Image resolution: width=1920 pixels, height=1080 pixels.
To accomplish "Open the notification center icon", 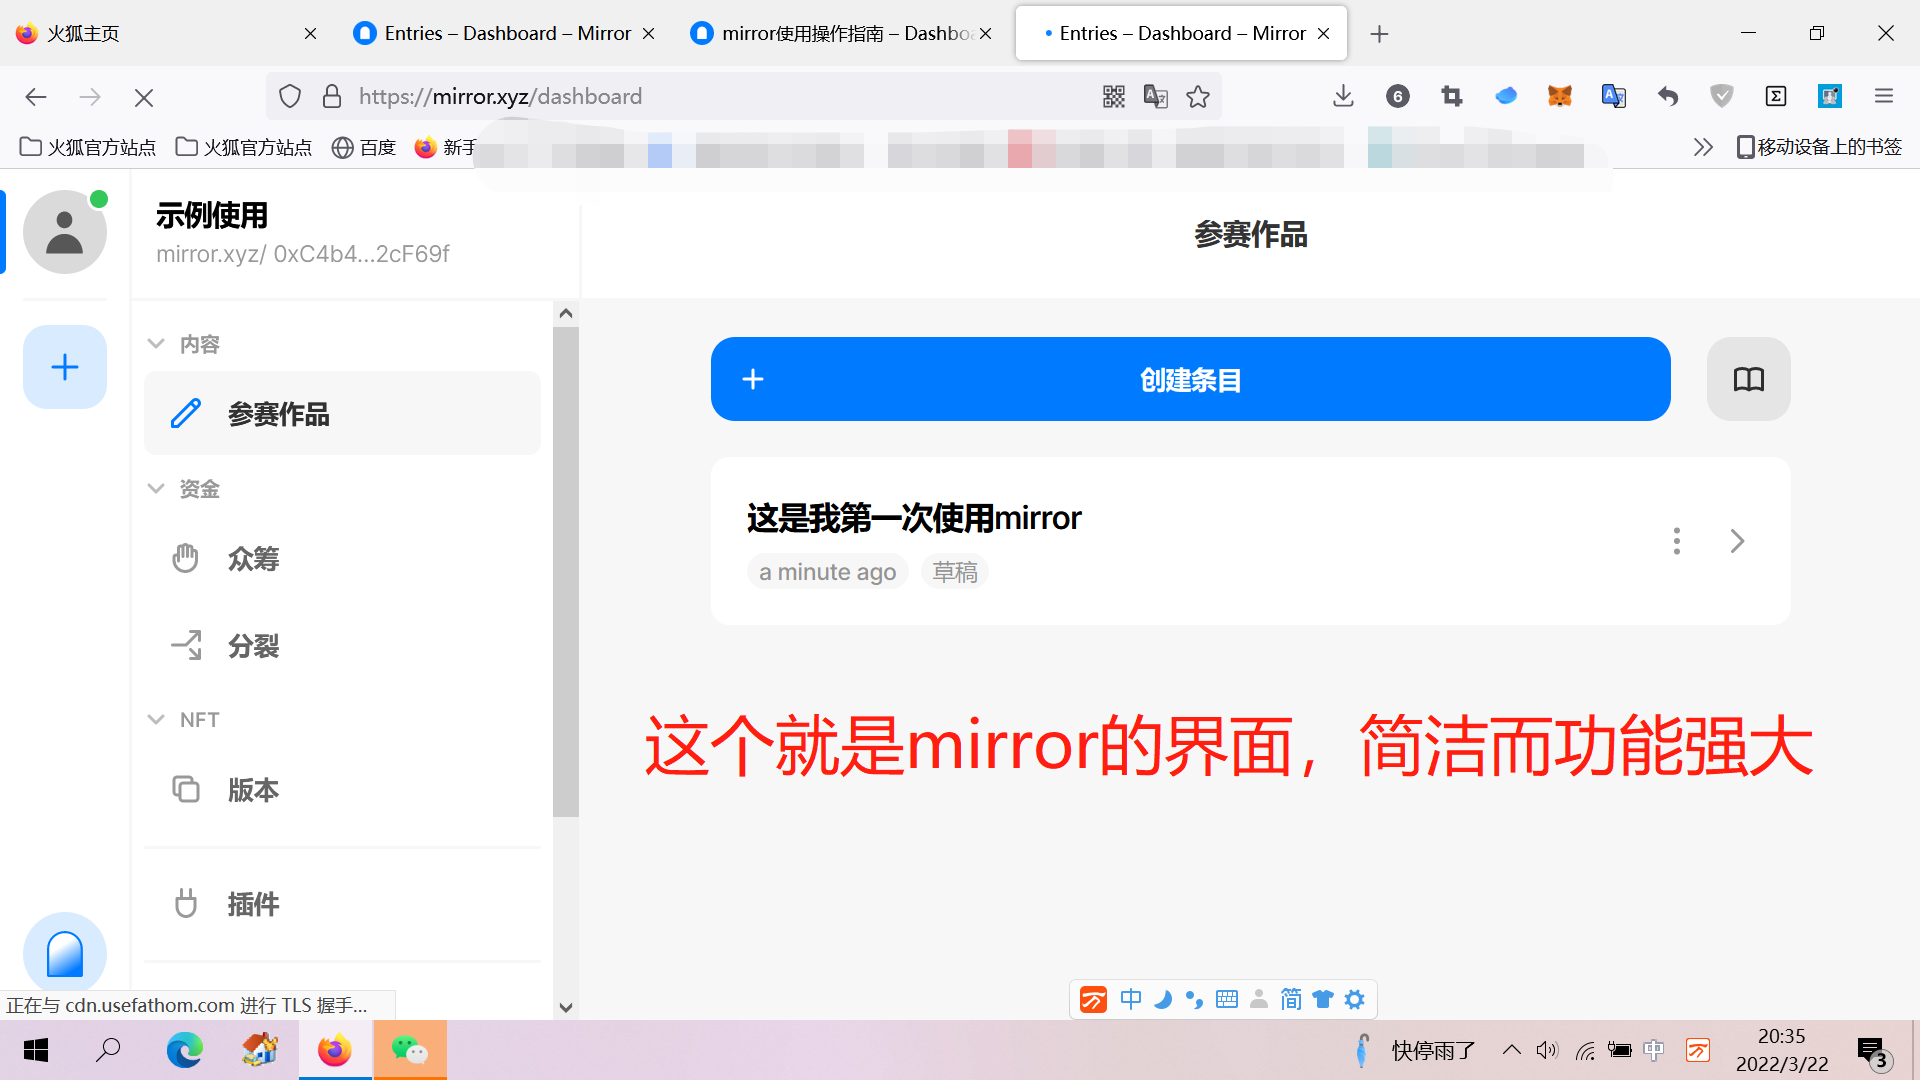I will [1872, 1051].
